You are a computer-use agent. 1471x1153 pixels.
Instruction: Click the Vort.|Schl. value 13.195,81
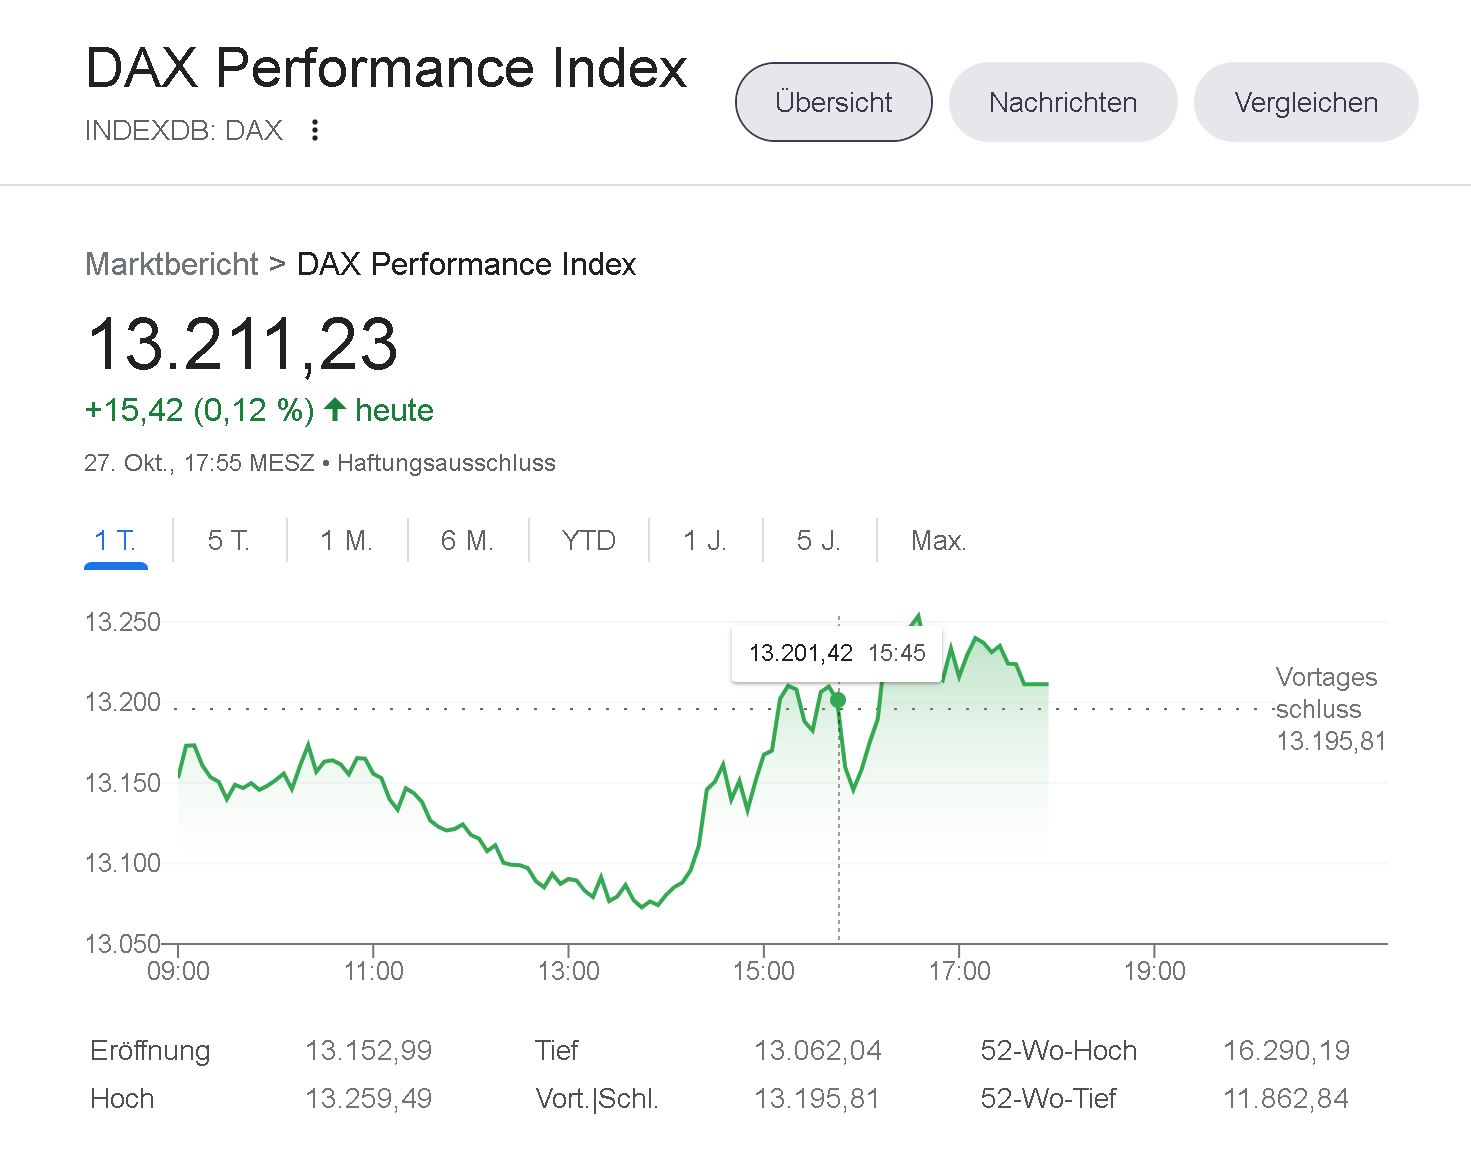coord(816,1099)
